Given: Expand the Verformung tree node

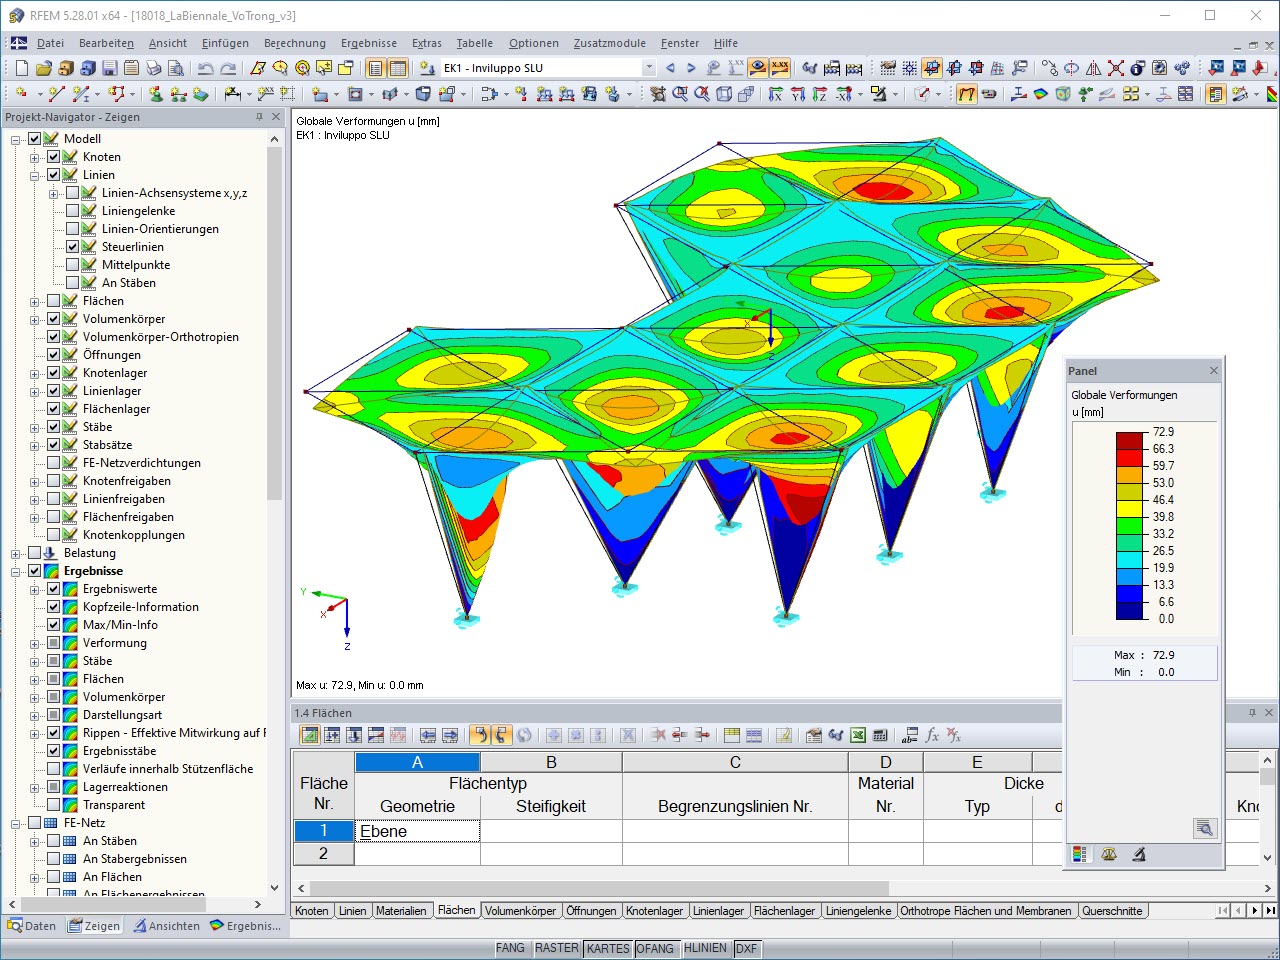Looking at the screenshot, I should (35, 643).
